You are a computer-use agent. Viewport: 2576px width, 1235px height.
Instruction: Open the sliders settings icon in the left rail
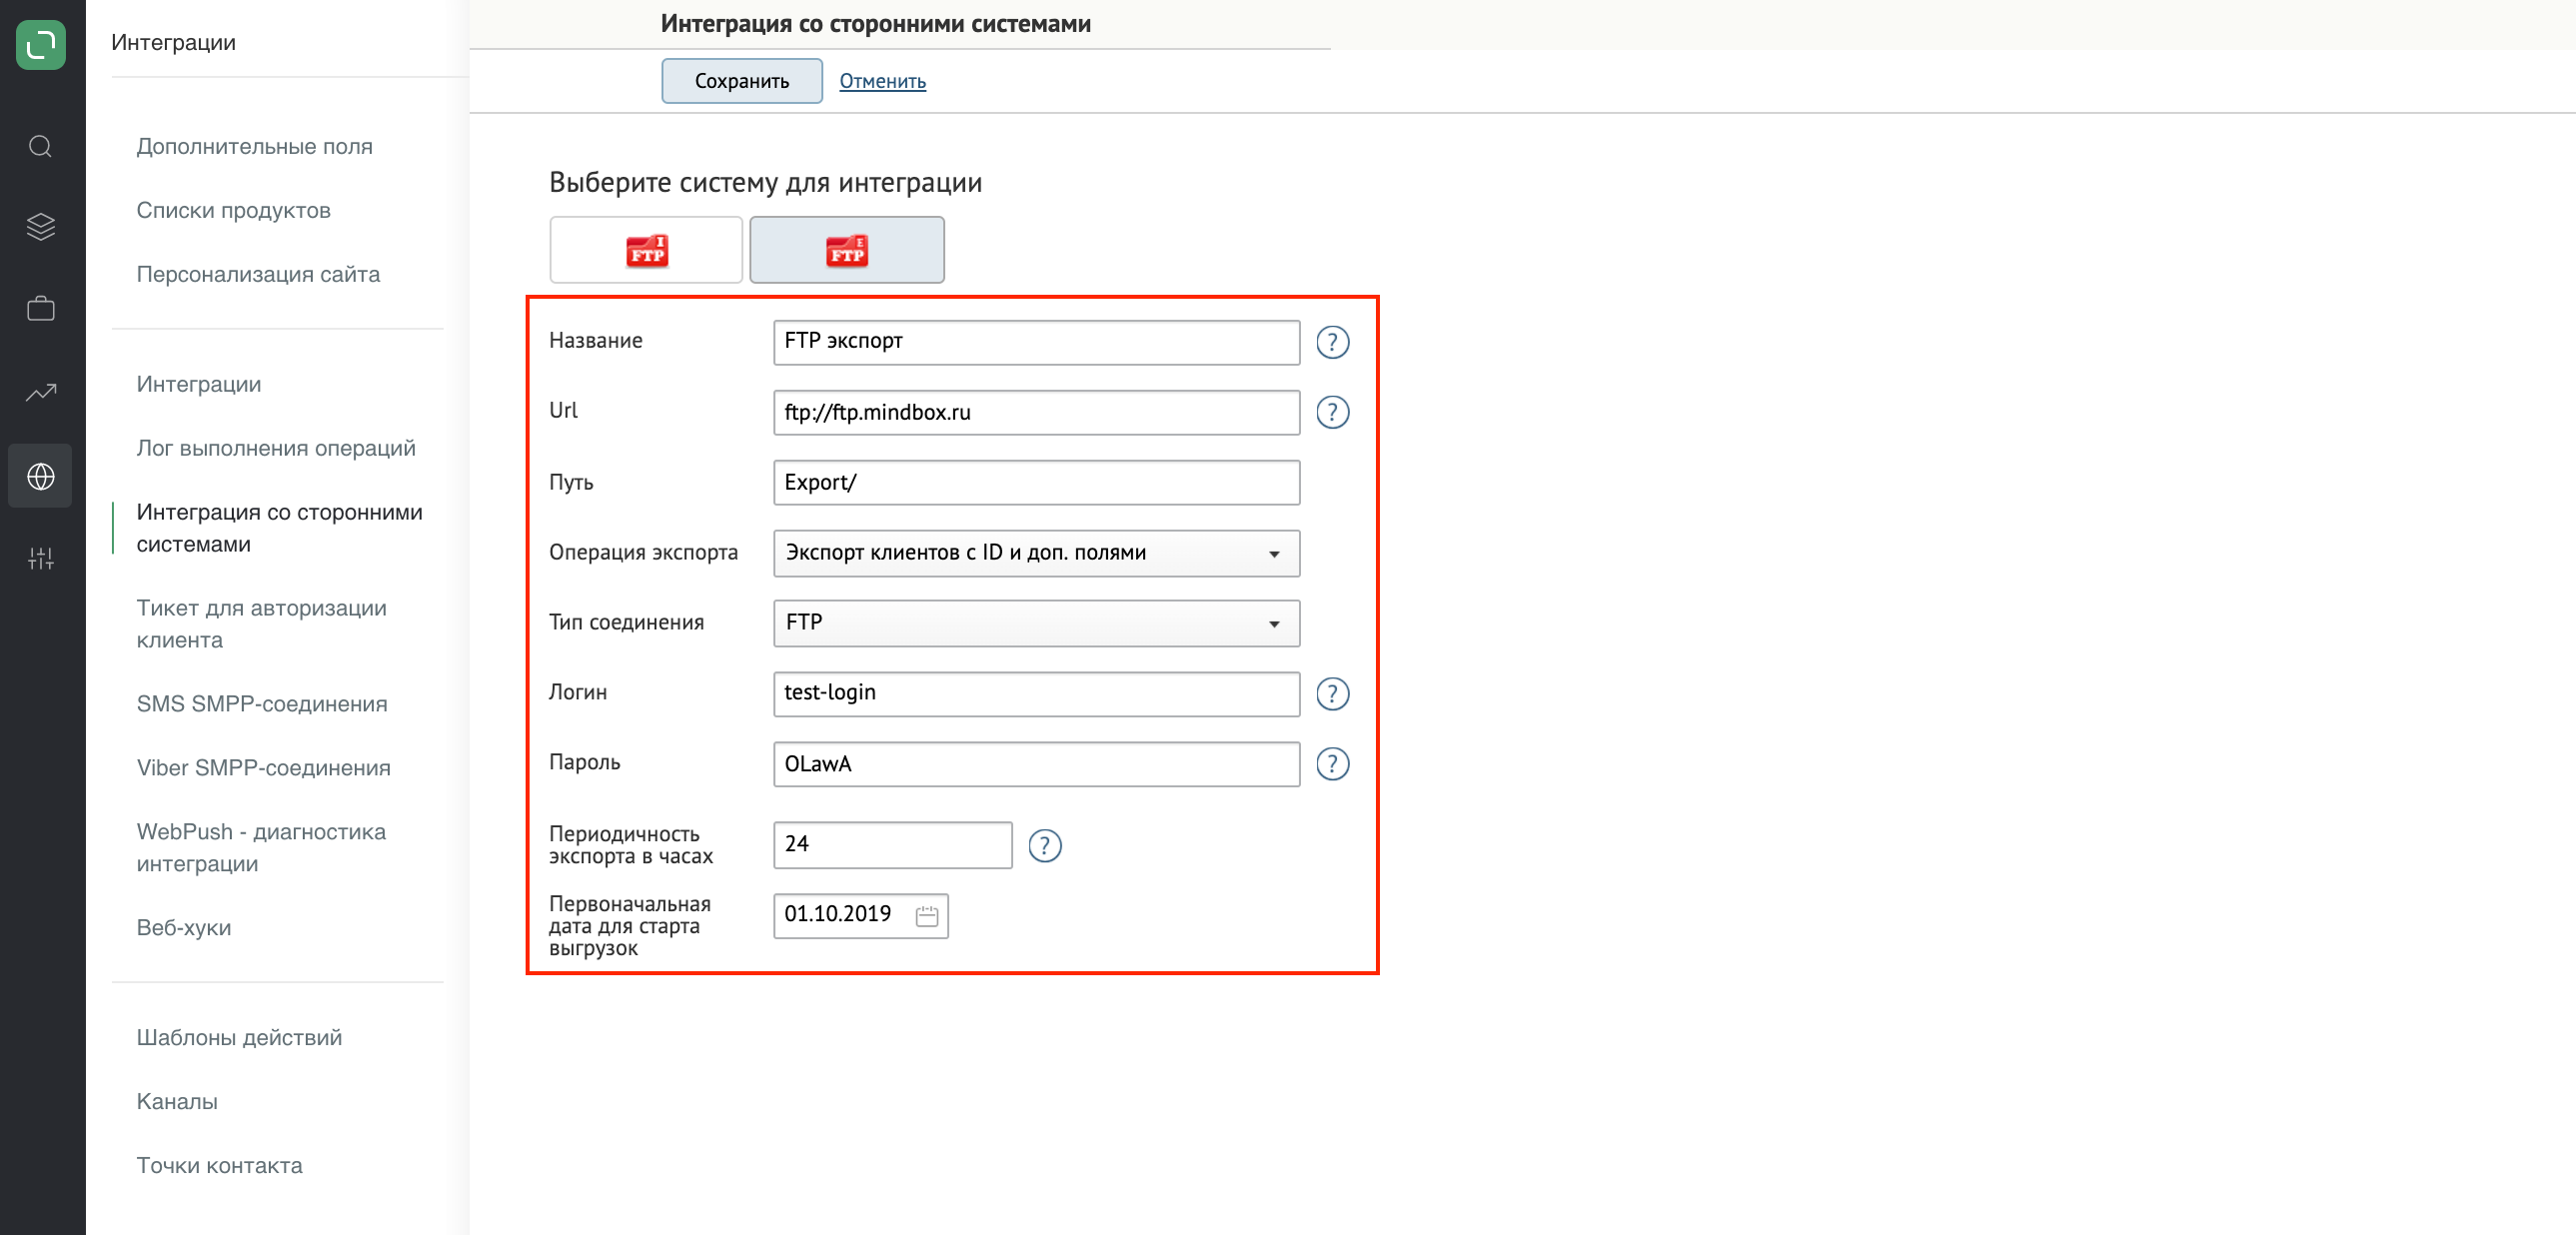click(x=41, y=558)
